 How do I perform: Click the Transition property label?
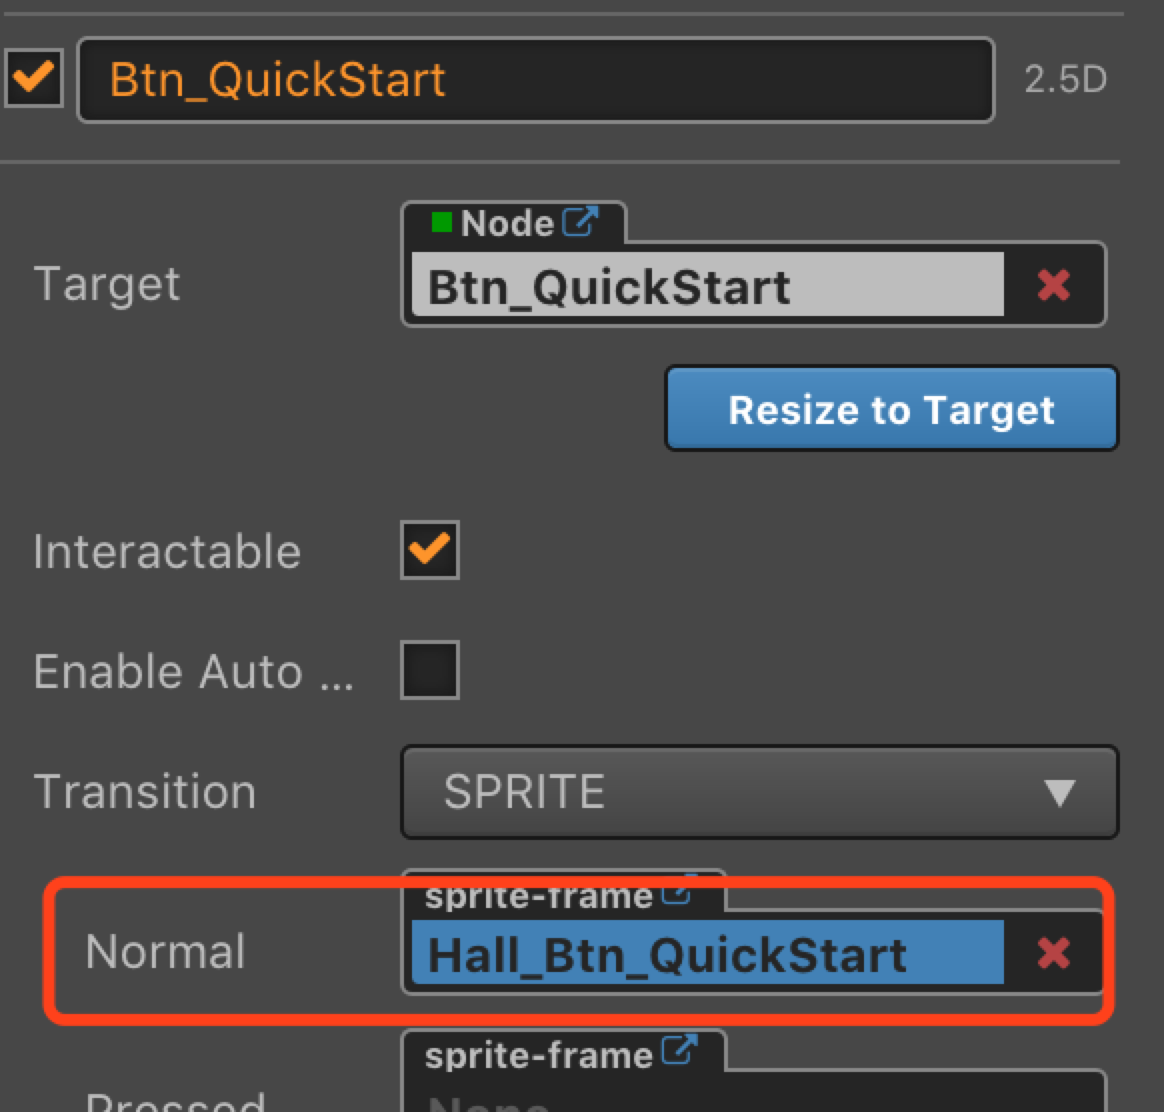click(145, 792)
